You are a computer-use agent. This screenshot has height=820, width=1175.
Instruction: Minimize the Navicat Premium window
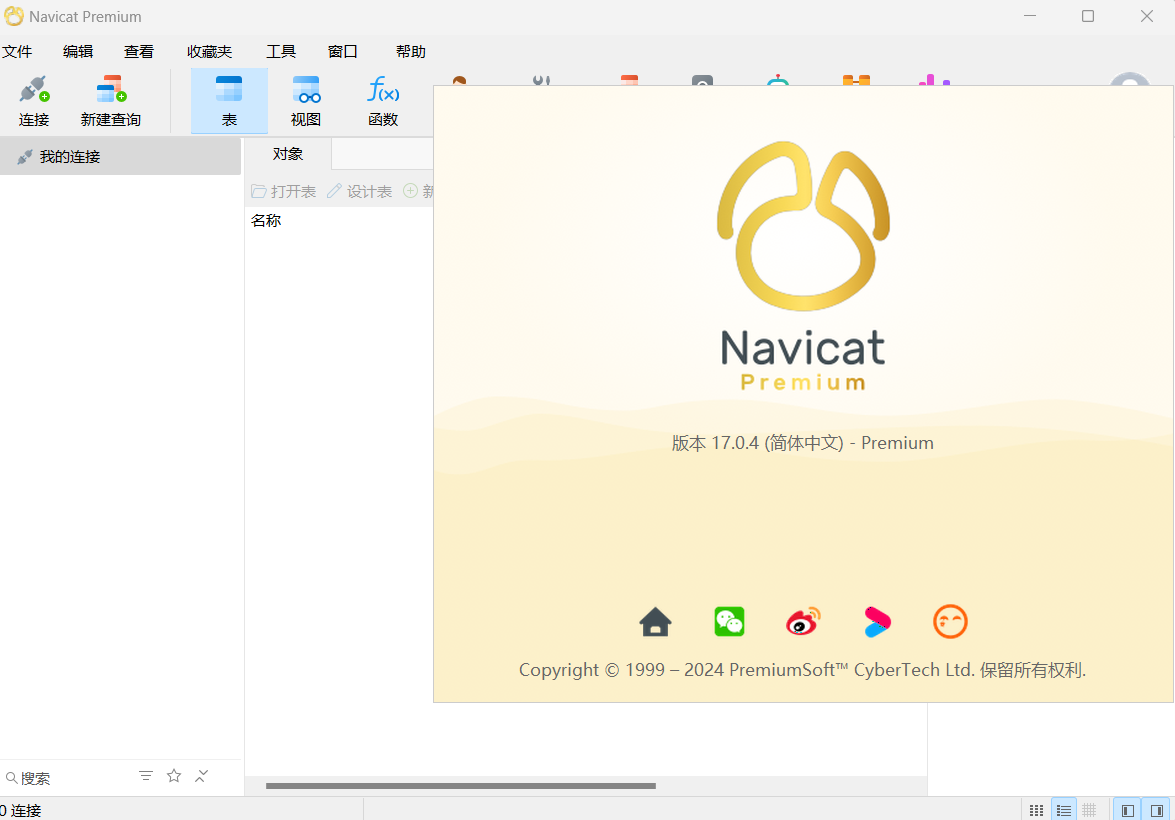(1030, 16)
